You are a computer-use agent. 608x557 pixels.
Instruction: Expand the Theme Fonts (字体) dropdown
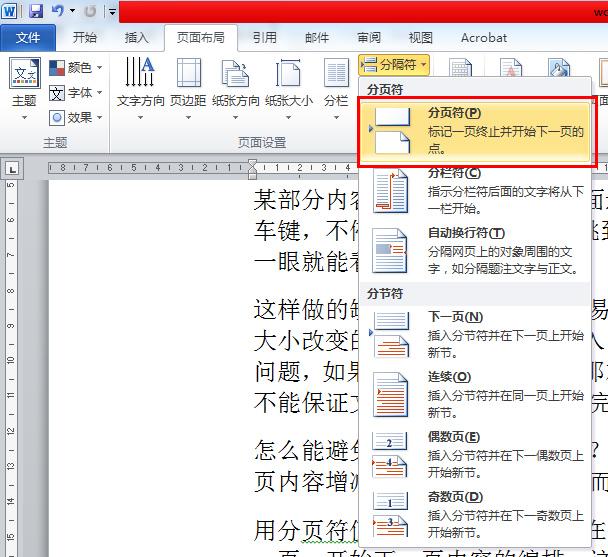76,93
